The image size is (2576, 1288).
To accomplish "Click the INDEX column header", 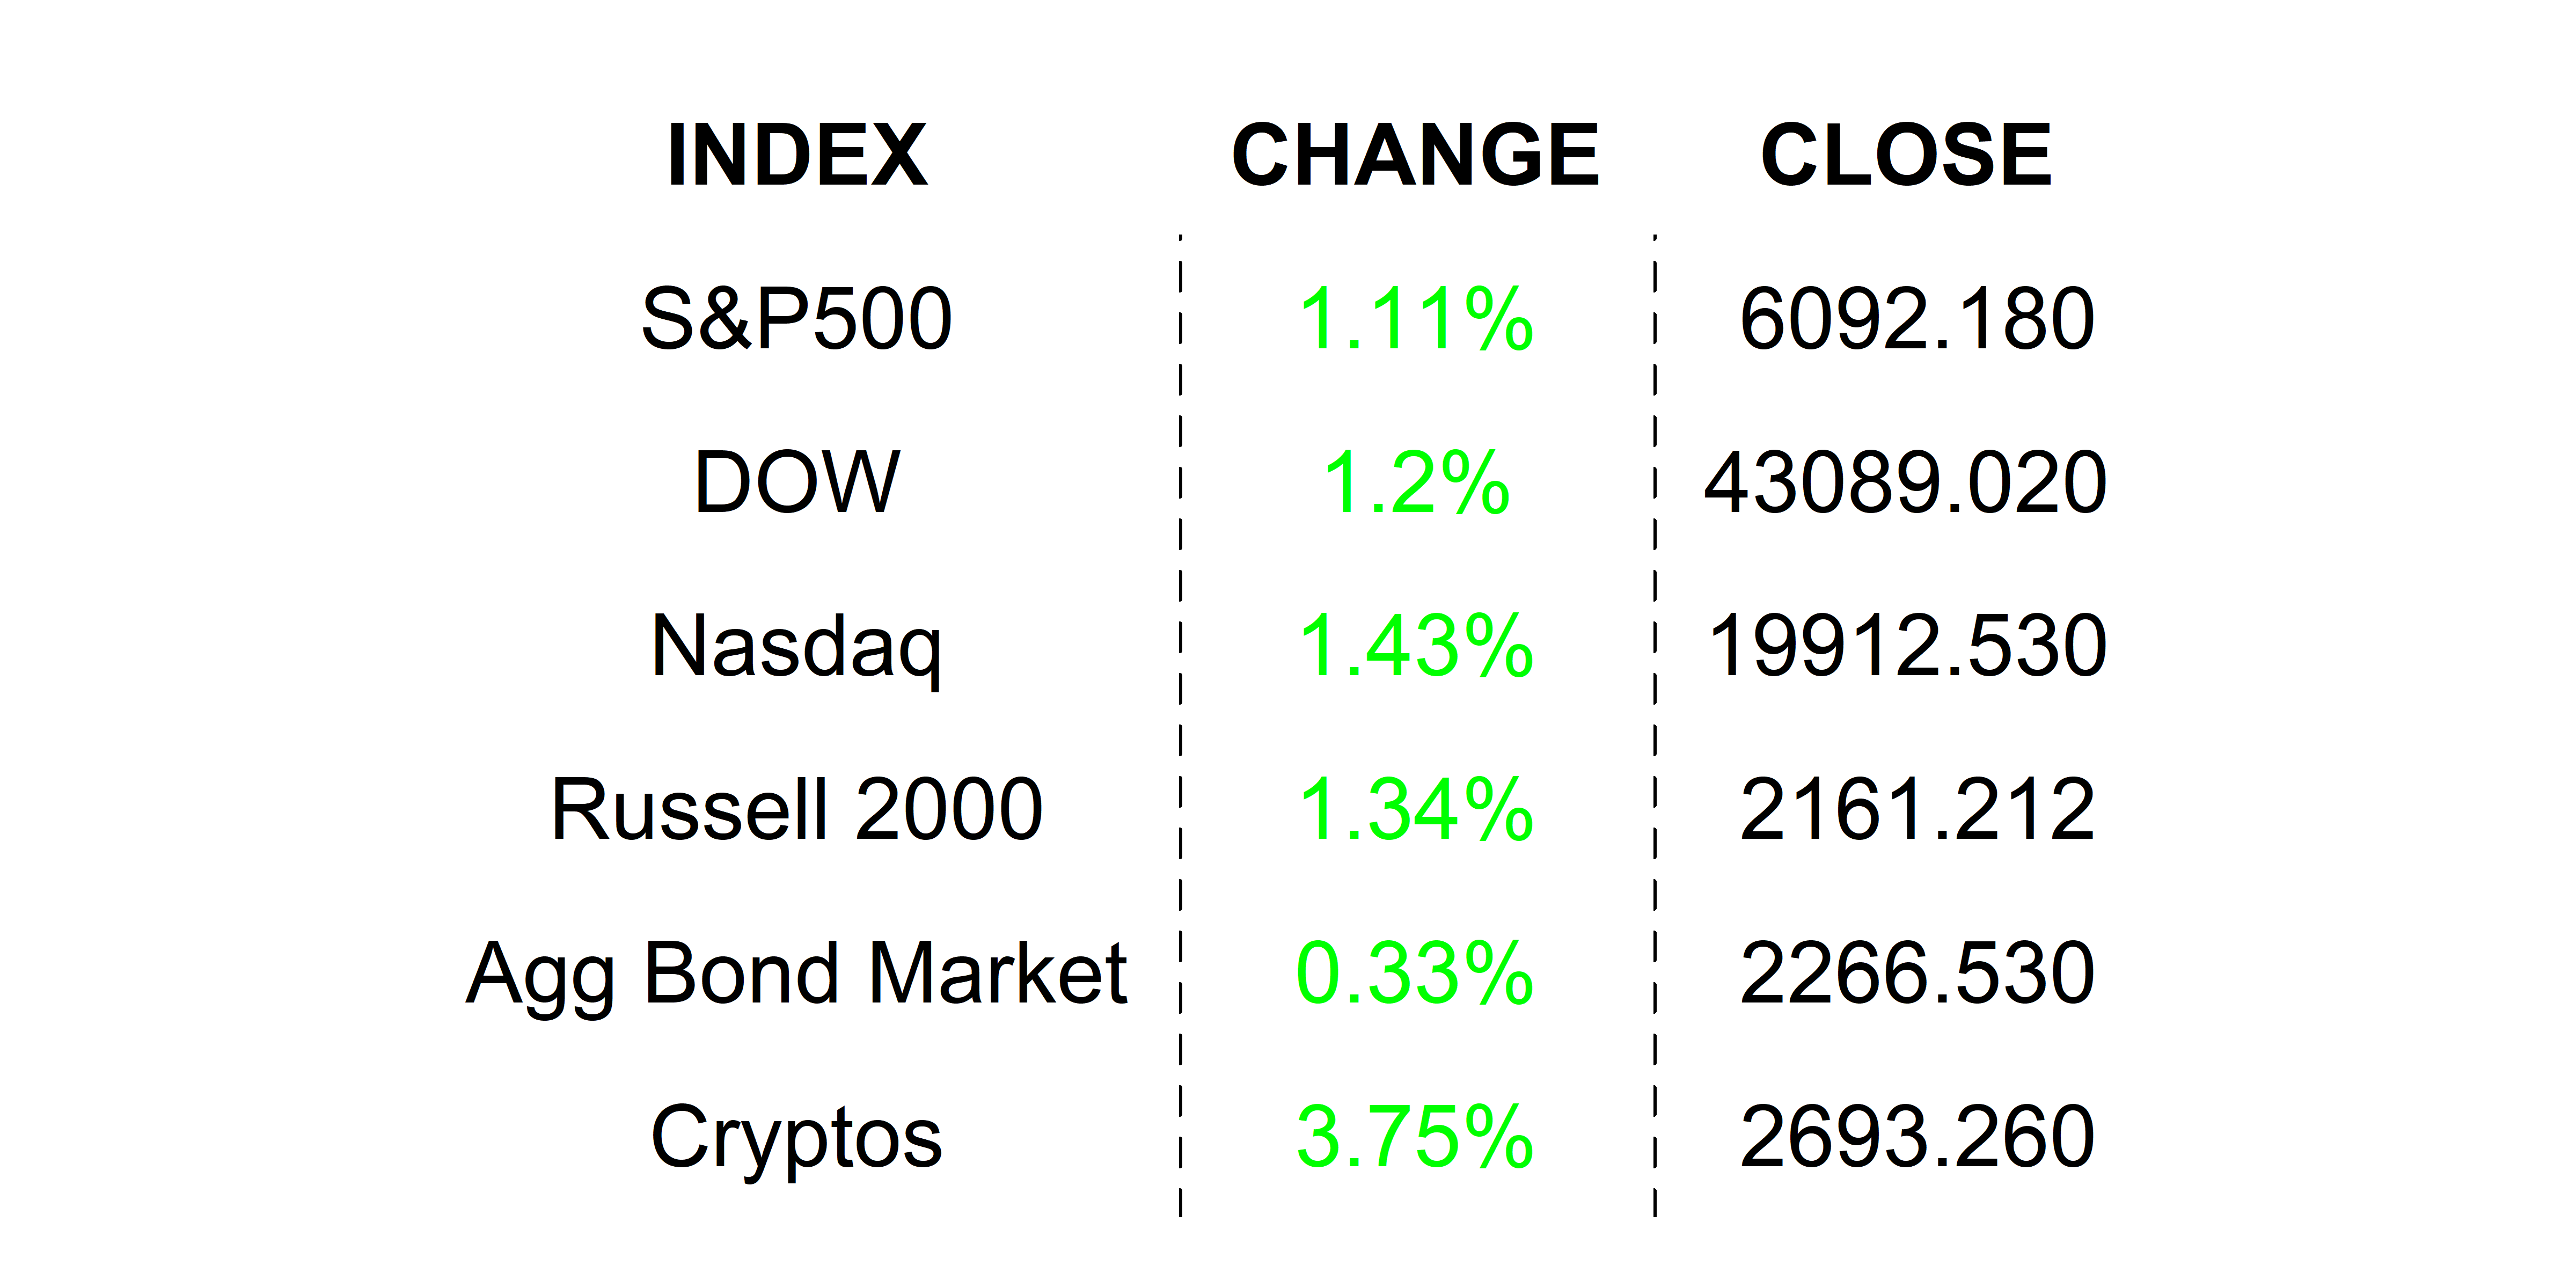I will pyautogui.click(x=797, y=155).
